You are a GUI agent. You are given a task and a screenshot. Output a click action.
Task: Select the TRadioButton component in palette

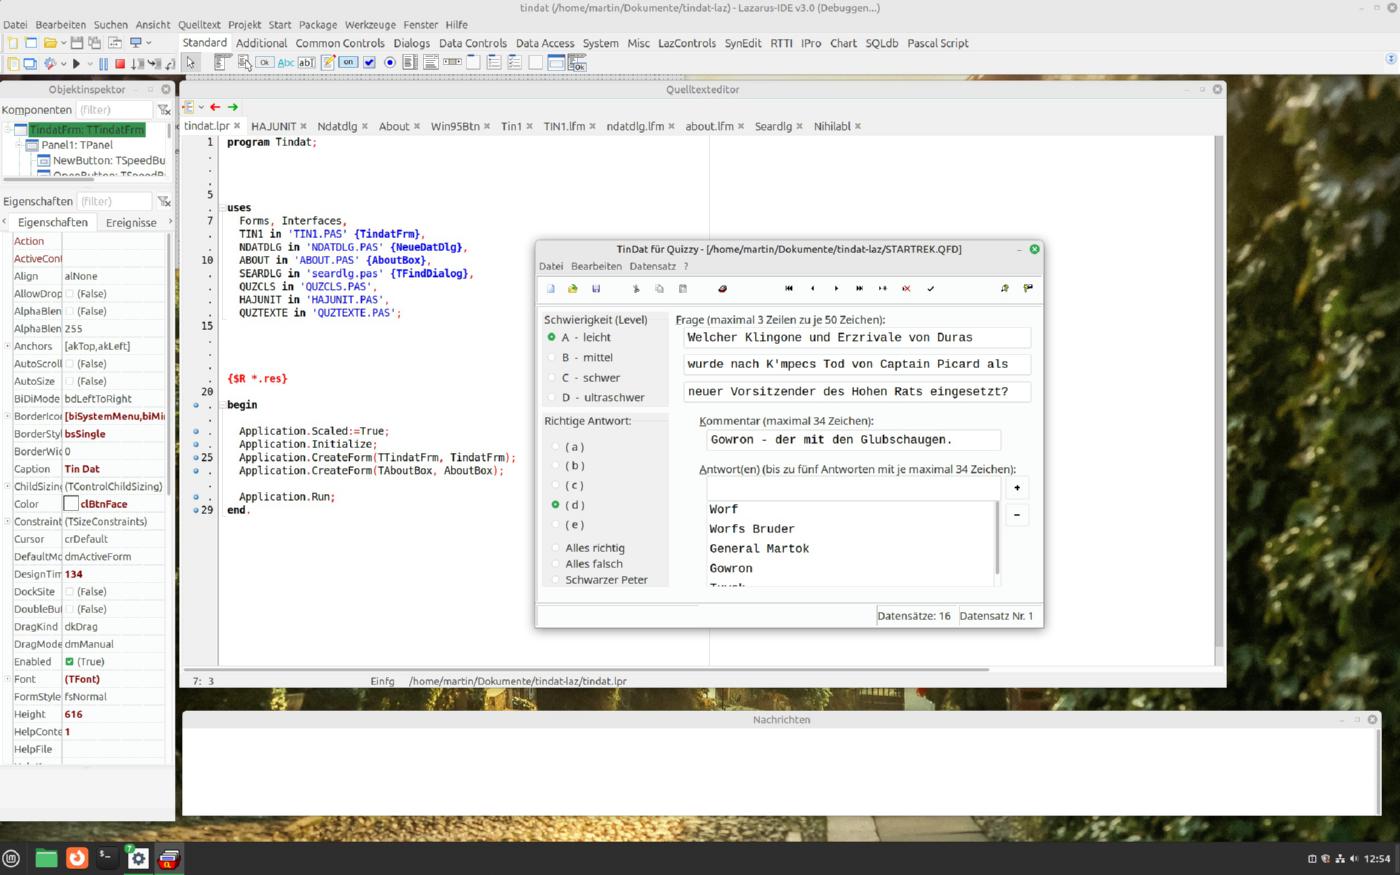click(390, 62)
